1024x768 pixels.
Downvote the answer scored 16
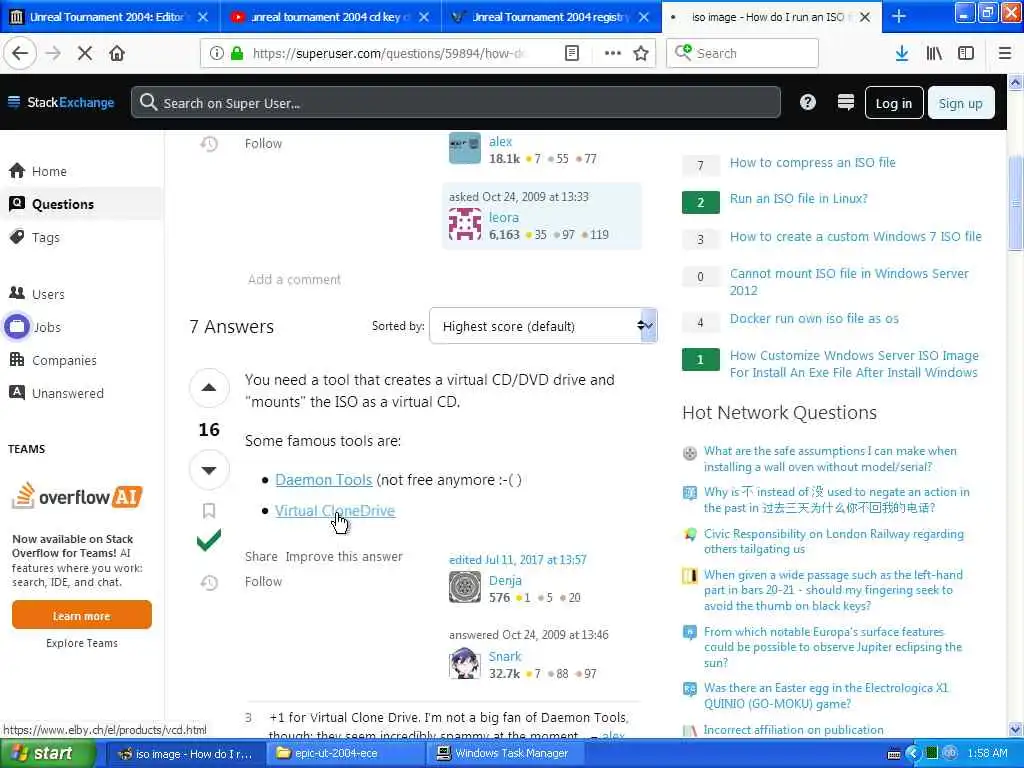(209, 470)
